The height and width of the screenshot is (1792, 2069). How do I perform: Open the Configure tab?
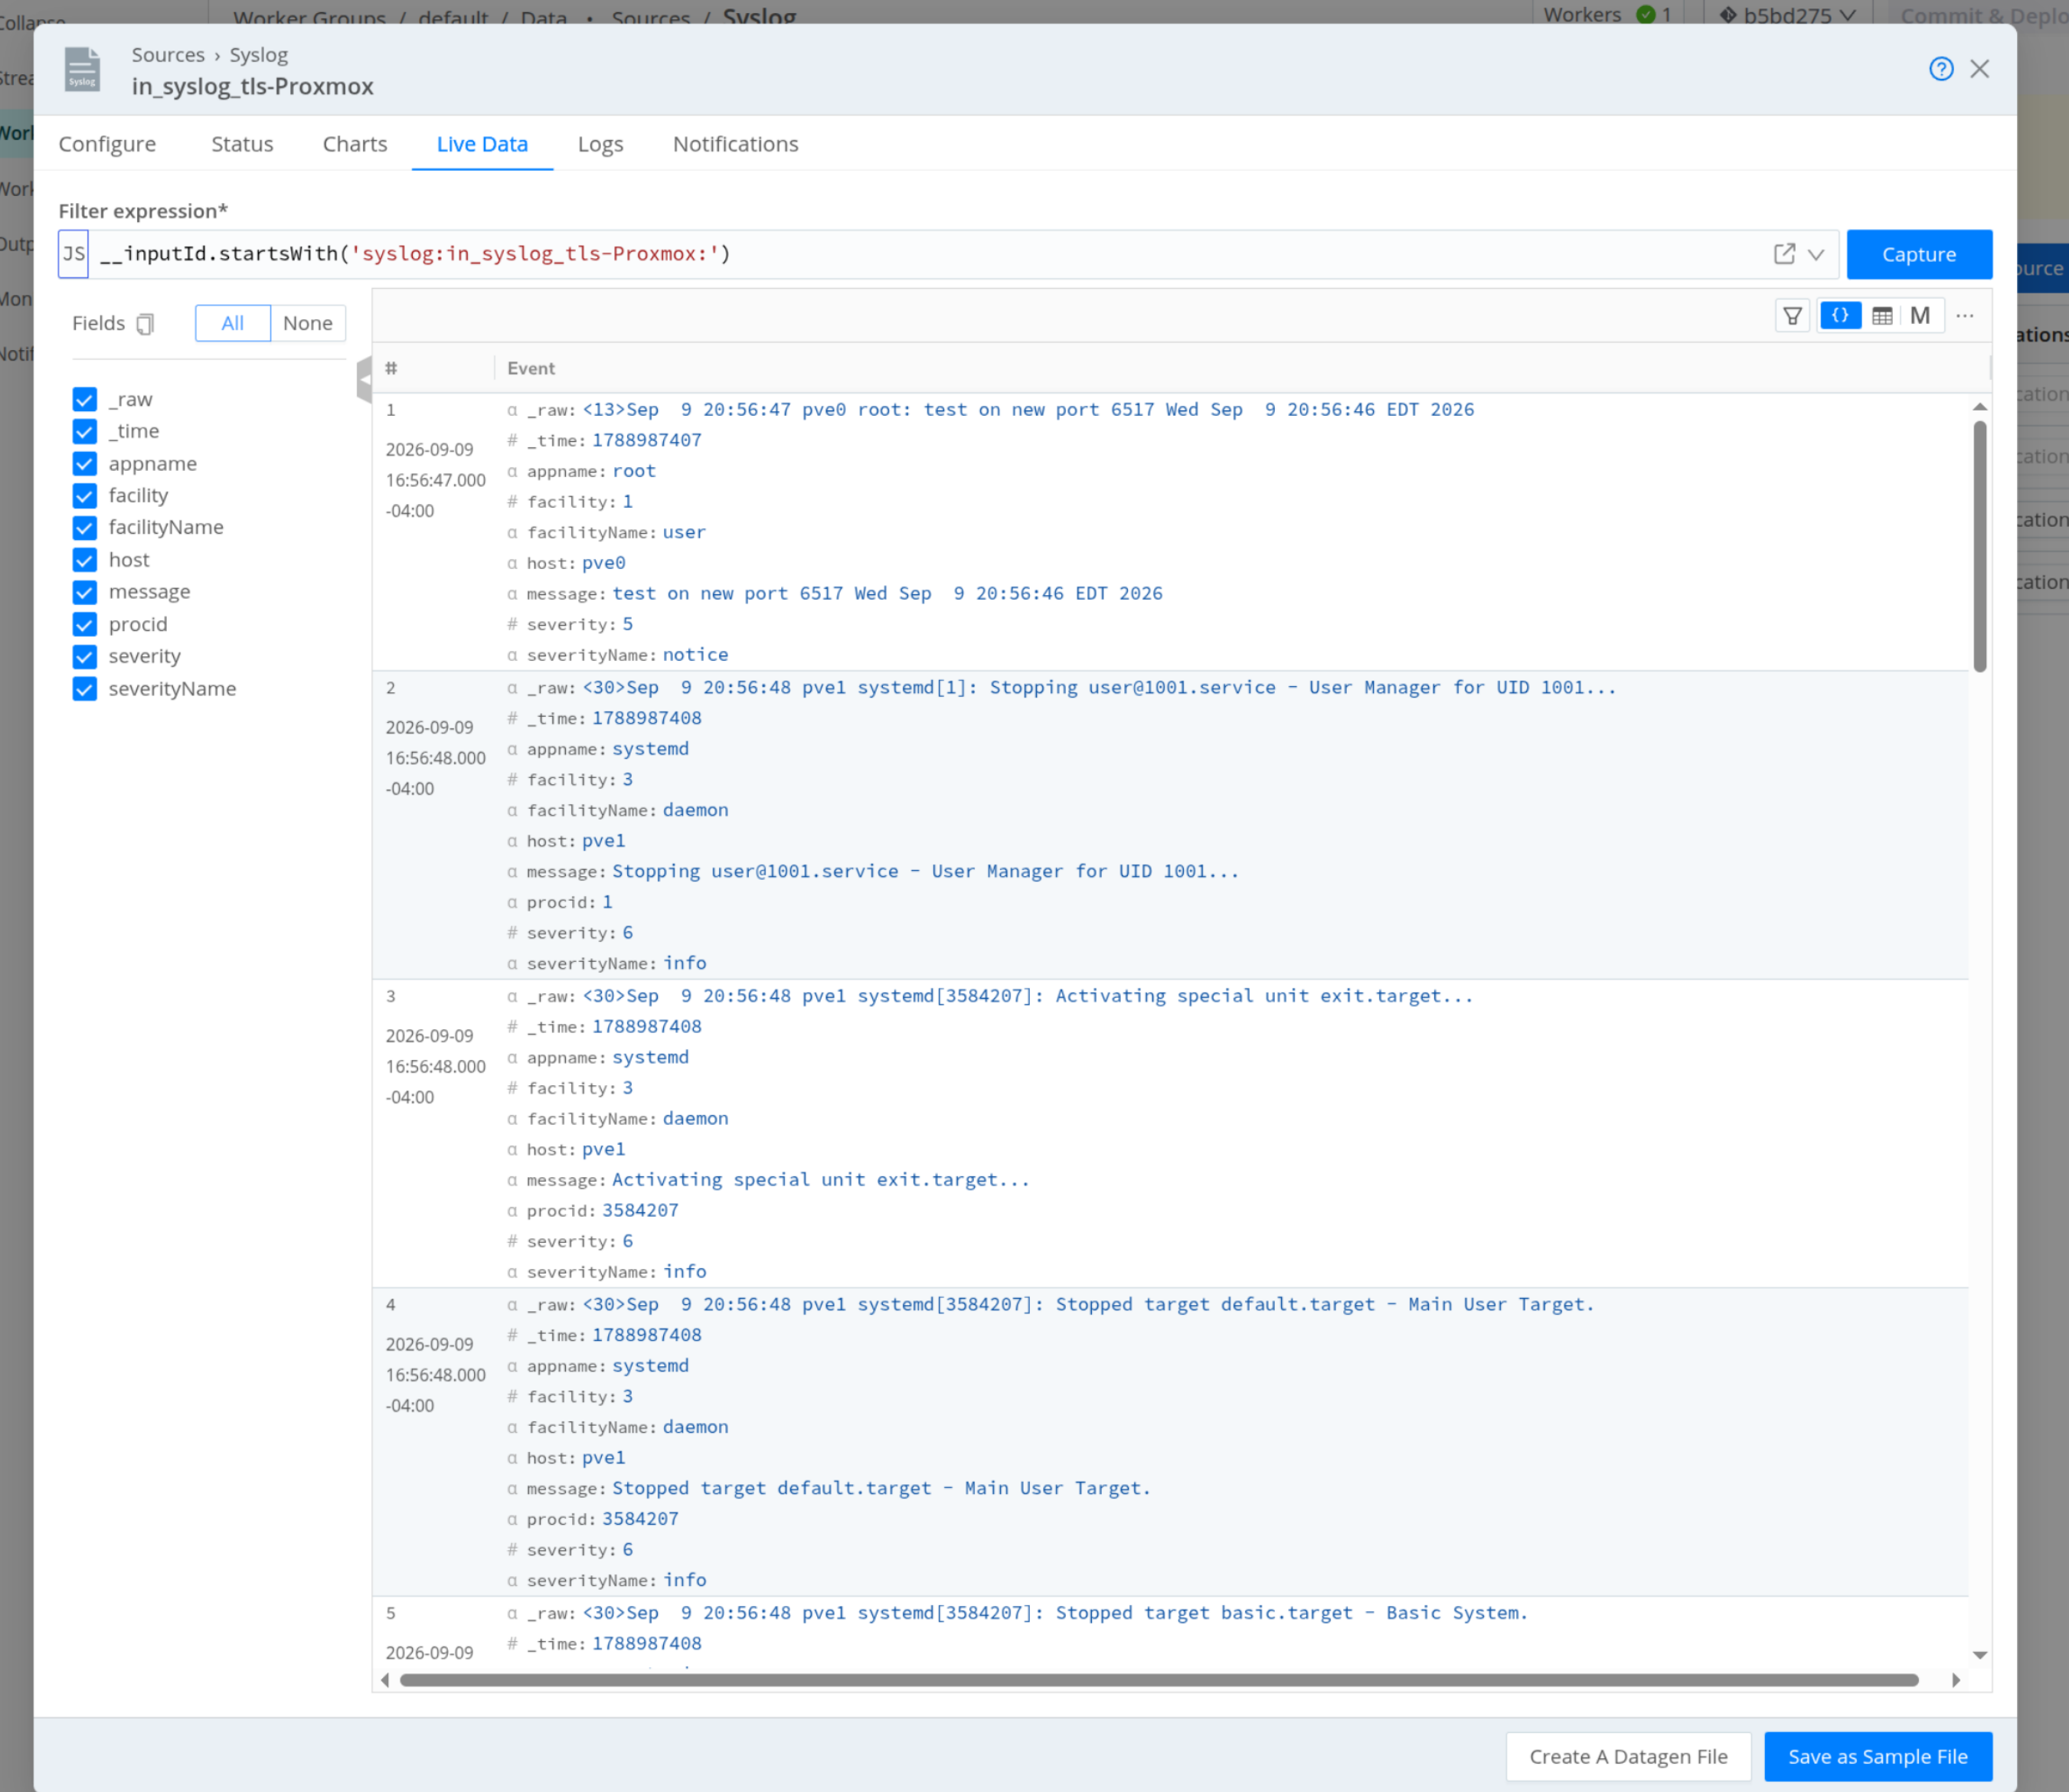[x=107, y=144]
